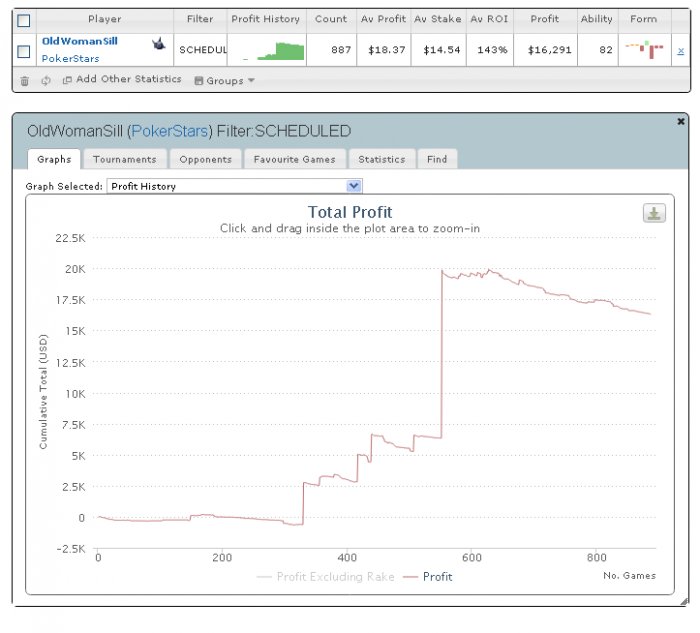The height and width of the screenshot is (633, 700).
Task: Open the Graph Selected dropdown arrow
Action: click(354, 186)
